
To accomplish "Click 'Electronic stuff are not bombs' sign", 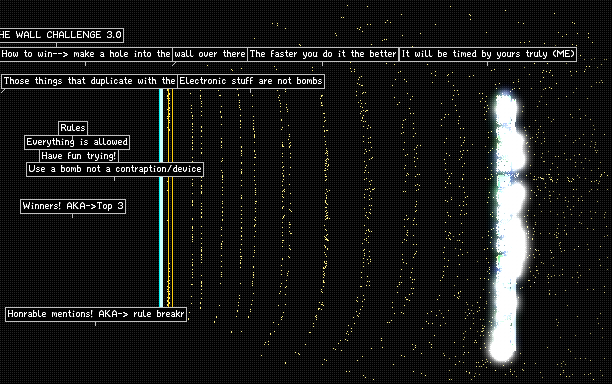I will coord(251,81).
